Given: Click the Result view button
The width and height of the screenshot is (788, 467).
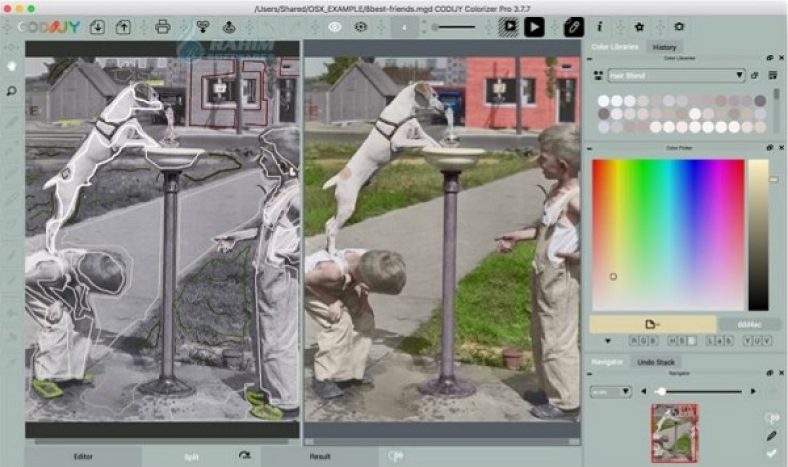Looking at the screenshot, I should coord(320,456).
